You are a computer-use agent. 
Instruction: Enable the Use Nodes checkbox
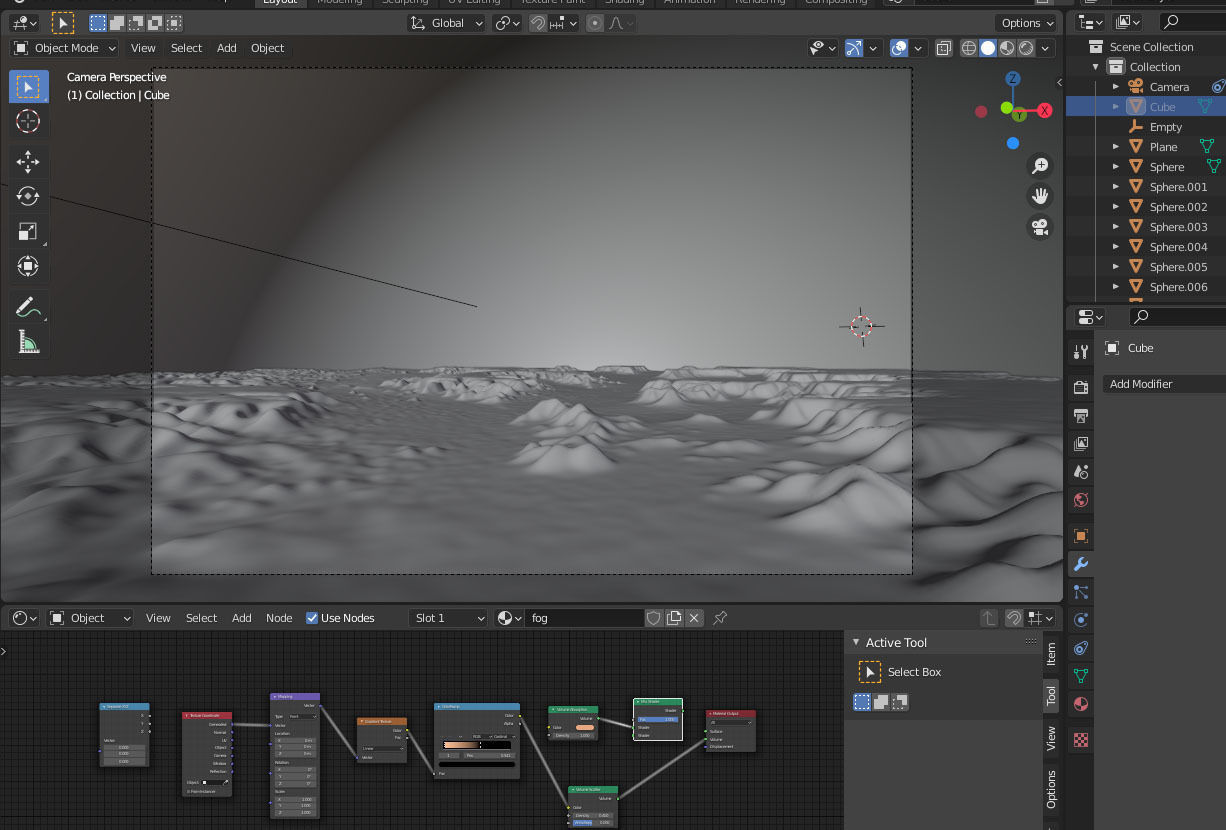(312, 618)
